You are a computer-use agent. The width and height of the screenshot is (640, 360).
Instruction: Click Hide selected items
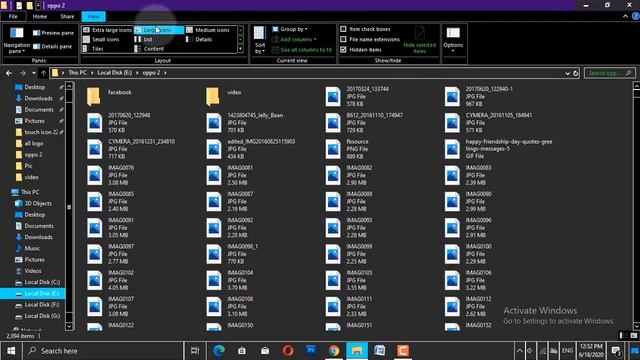click(x=420, y=40)
